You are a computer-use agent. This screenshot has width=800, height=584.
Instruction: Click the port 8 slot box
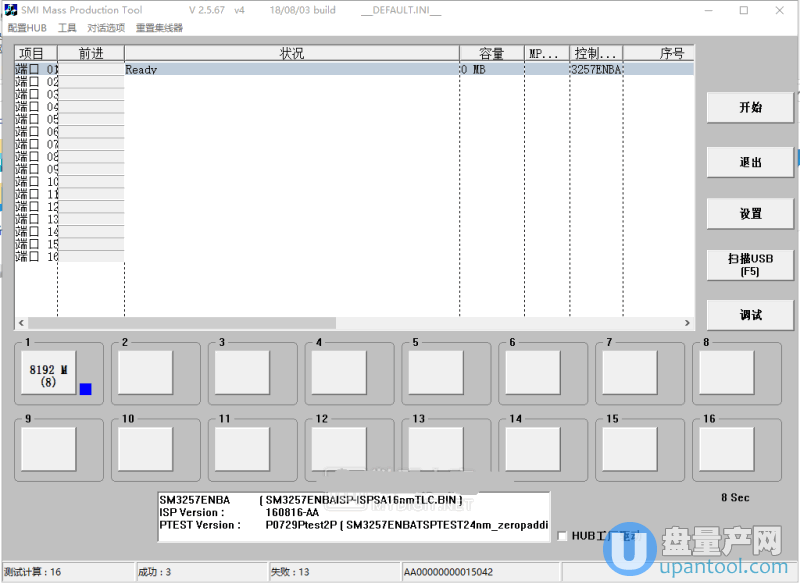pyautogui.click(x=725, y=374)
